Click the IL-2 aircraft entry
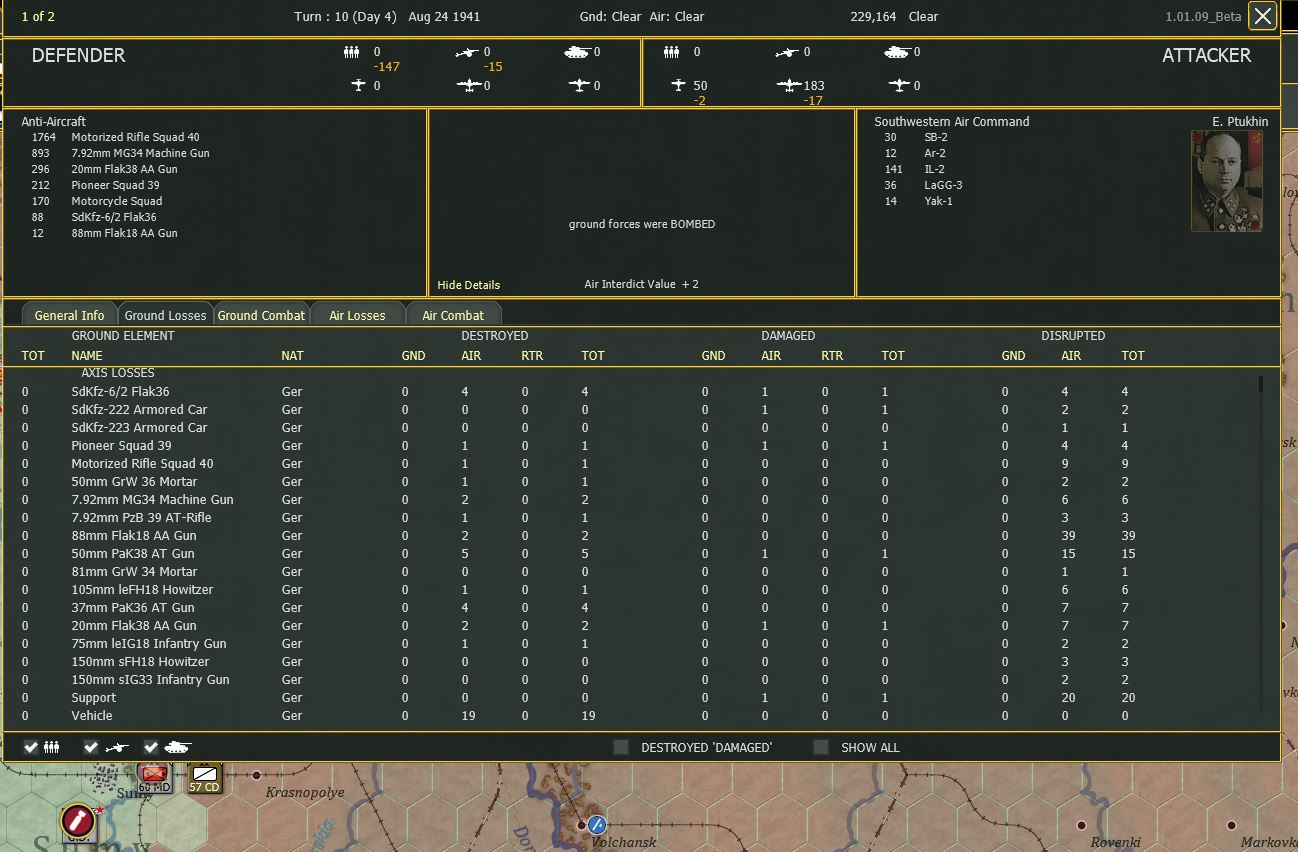 pyautogui.click(x=935, y=169)
